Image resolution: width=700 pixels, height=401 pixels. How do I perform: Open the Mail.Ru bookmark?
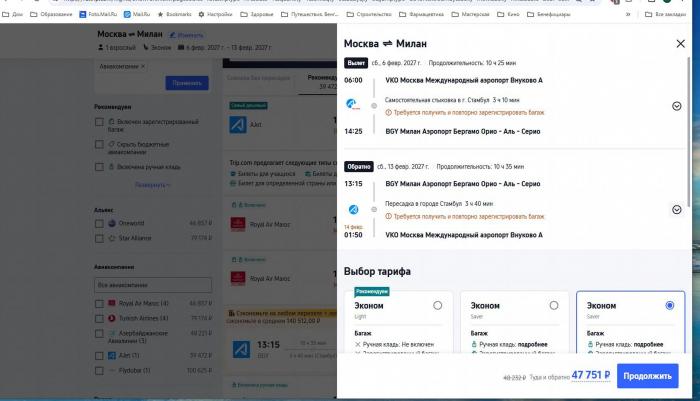click(137, 14)
